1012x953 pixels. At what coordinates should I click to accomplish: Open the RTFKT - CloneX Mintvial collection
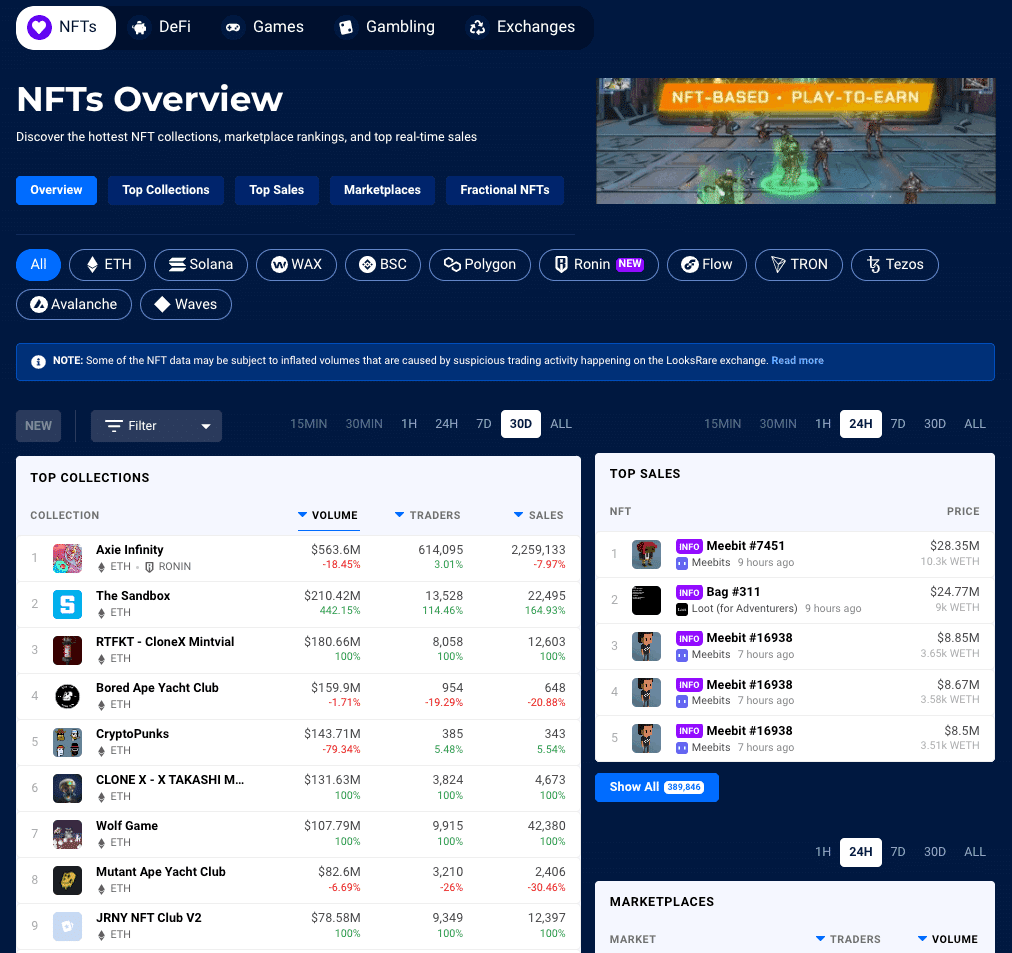pyautogui.click(x=165, y=642)
